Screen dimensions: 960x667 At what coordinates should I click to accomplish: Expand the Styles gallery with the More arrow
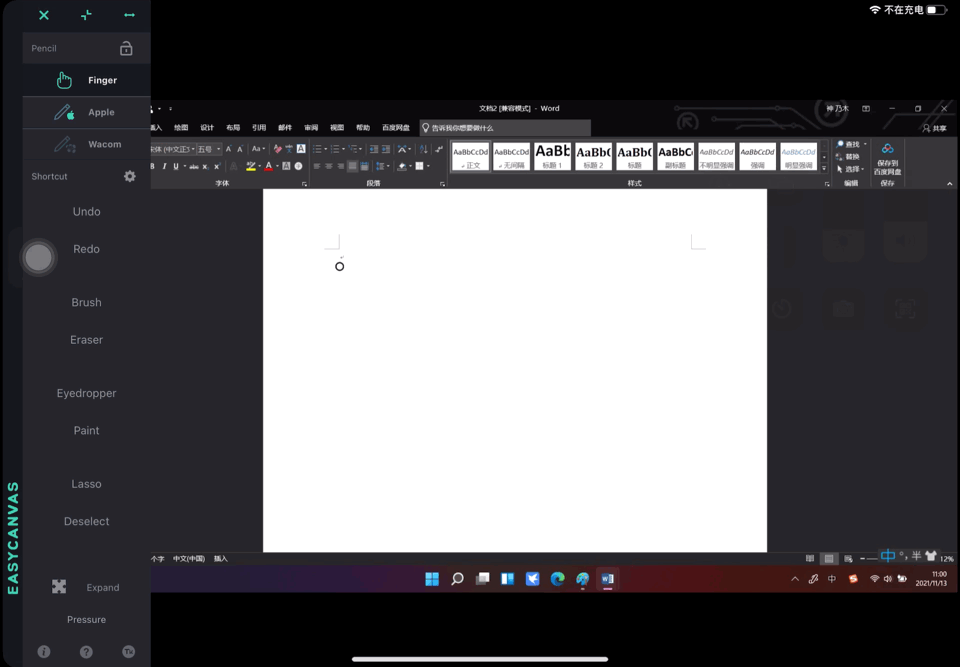tap(824, 168)
